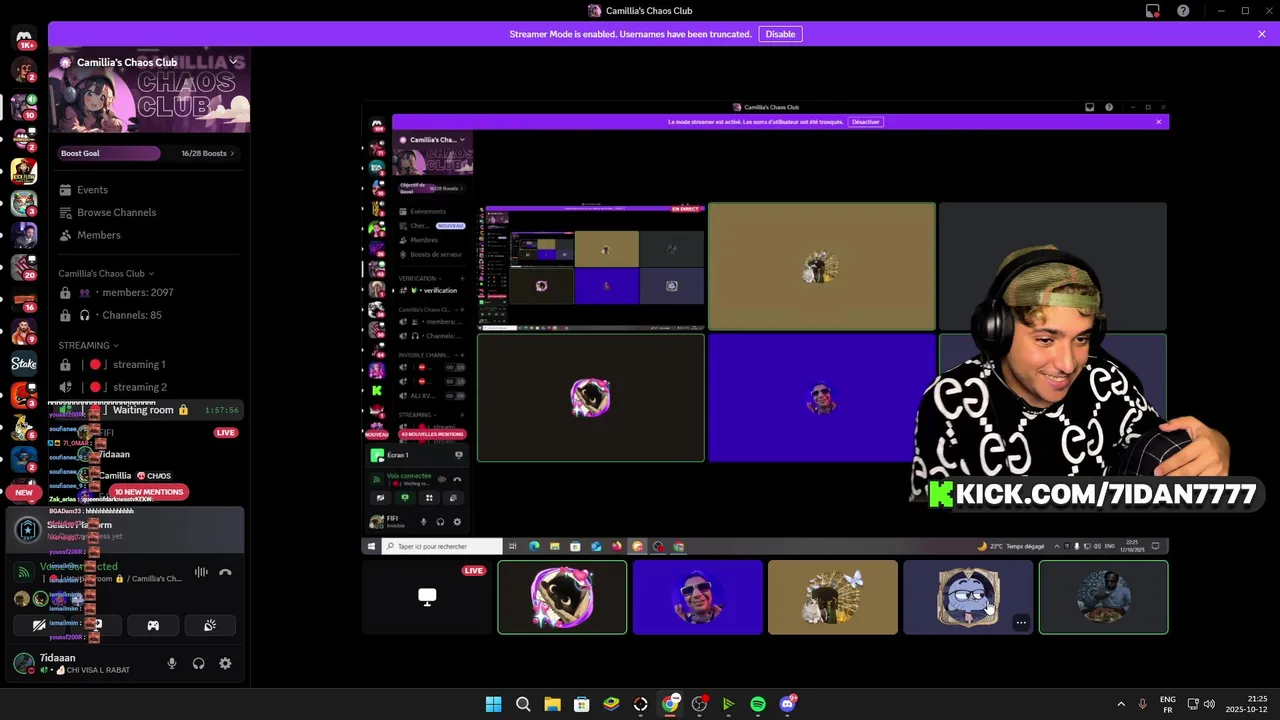Open the ENG FR language switcher

point(1168,704)
